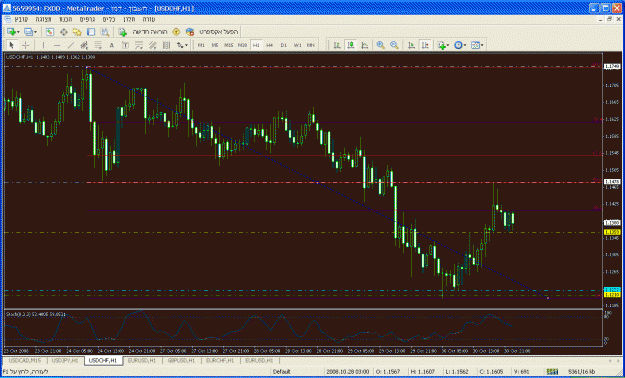Select the Fibonacci retracement tool
625x378 pixels.
pos(98,45)
